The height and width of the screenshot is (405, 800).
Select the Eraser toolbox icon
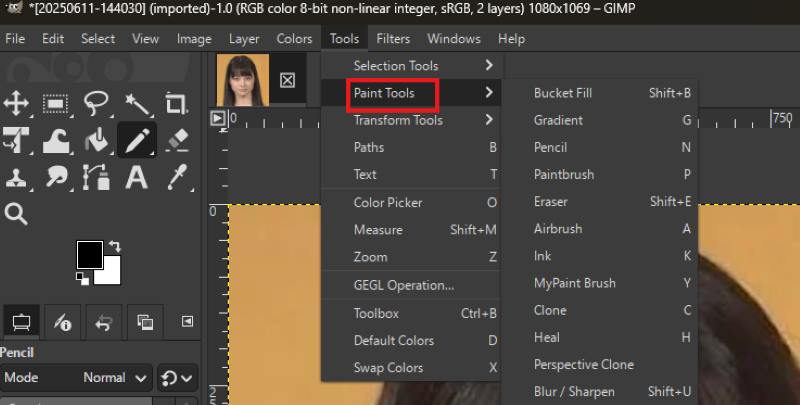click(177, 140)
